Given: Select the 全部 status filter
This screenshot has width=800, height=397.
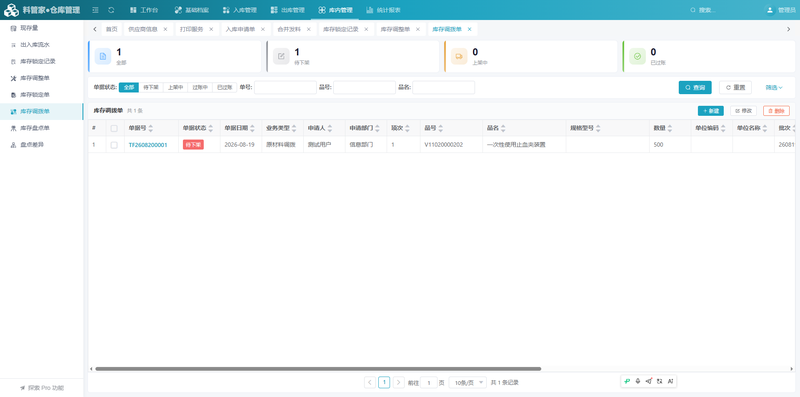Looking at the screenshot, I should coord(129,87).
